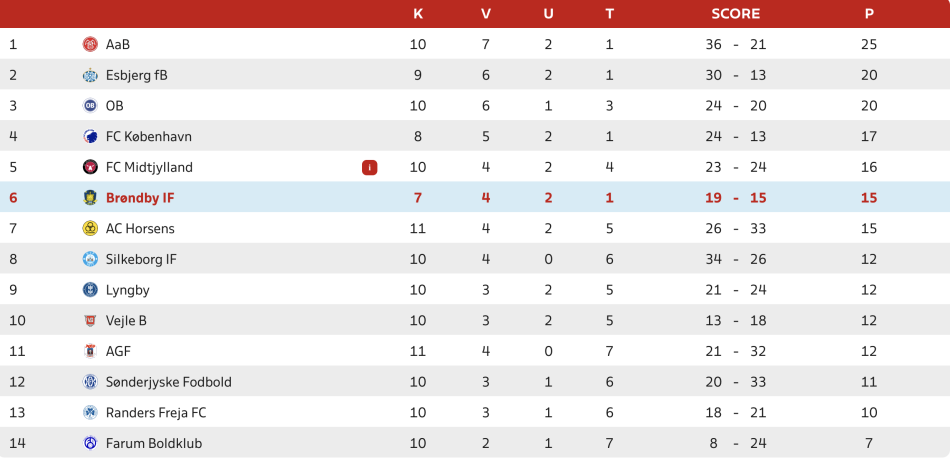Click the P points column header
950x461 pixels.
[x=869, y=14]
